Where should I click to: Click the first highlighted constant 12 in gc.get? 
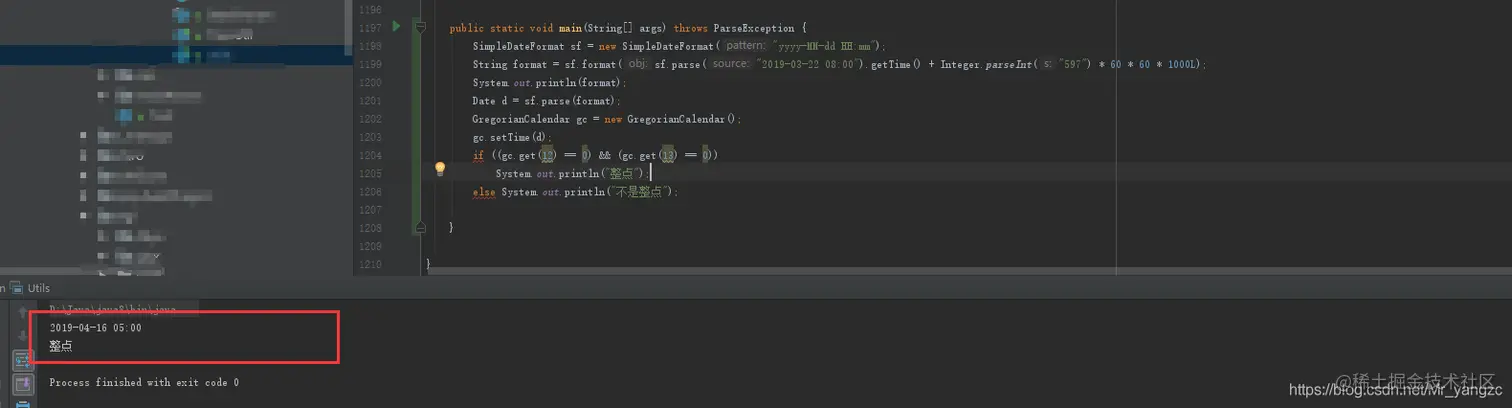click(547, 155)
